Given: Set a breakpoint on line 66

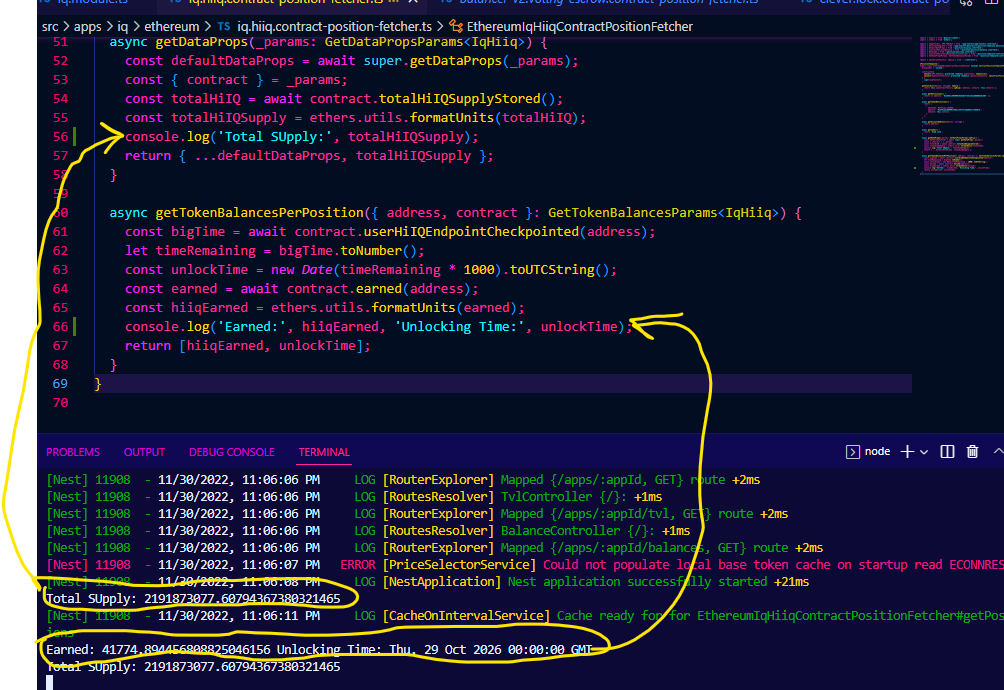Looking at the screenshot, I should coord(45,326).
